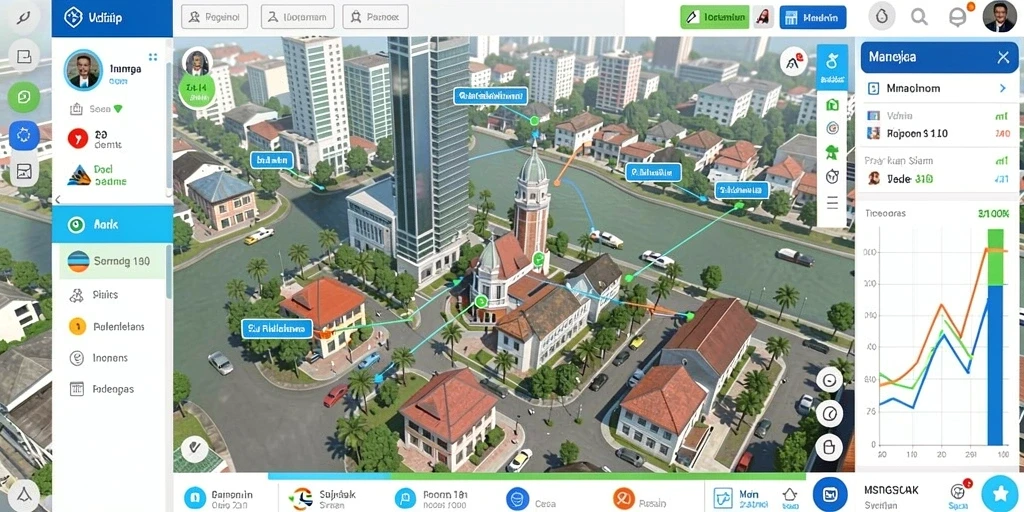1024x512 pixels.
Task: Open the four-dot grid icon beside Inmga
Action: point(153,57)
